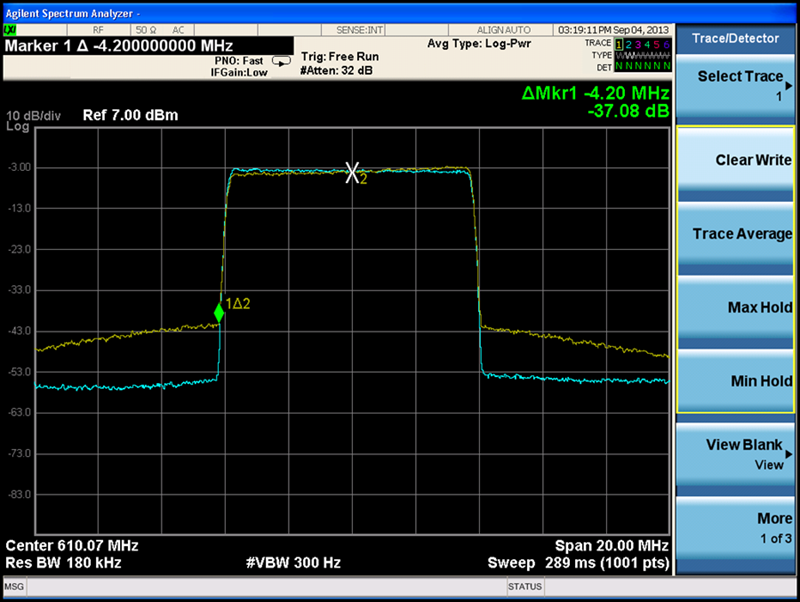This screenshot has width=800, height=602.
Task: Click the IFGain:Low setting
Action: tap(239, 72)
